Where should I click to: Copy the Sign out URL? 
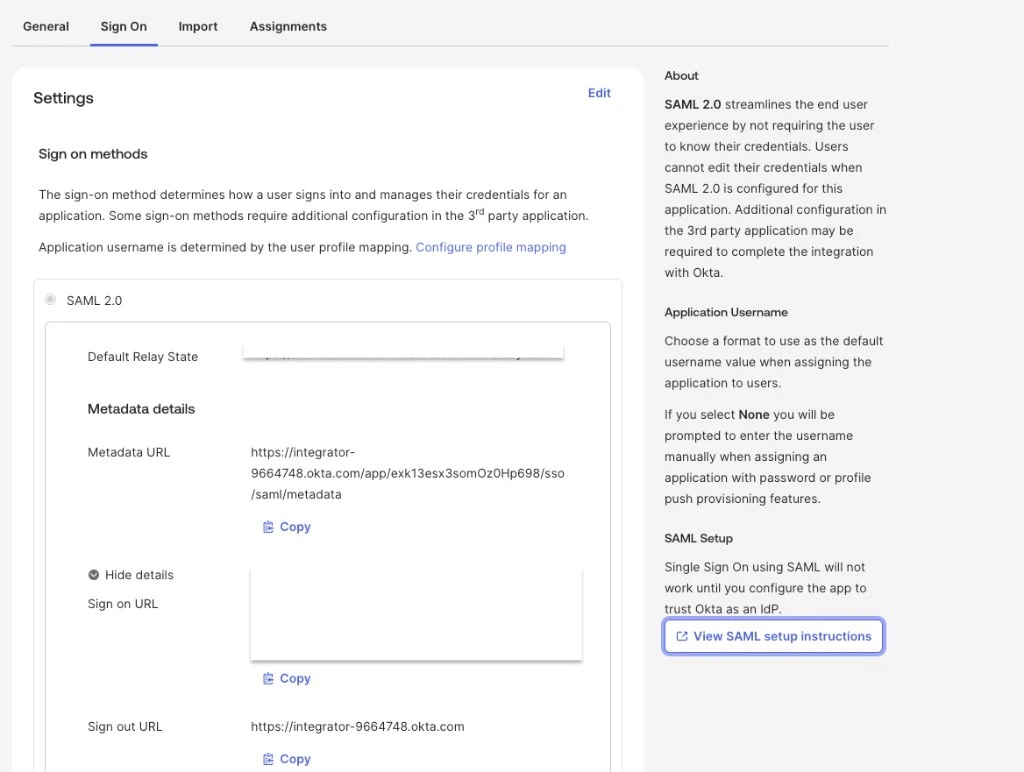tap(287, 759)
